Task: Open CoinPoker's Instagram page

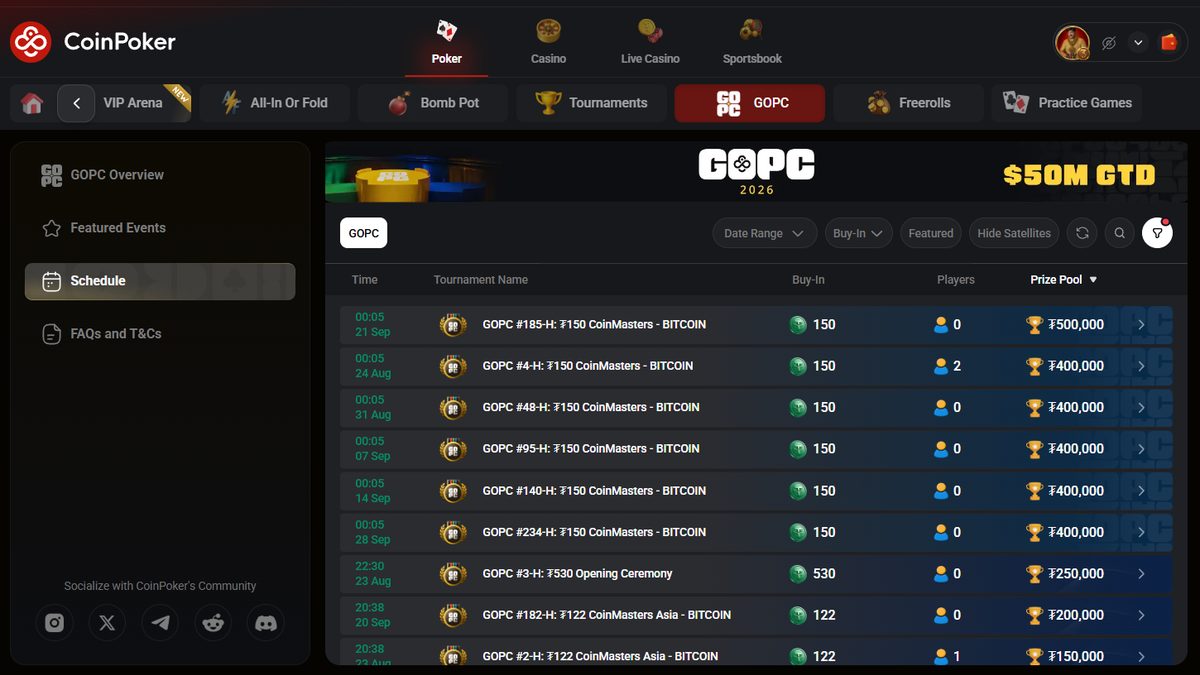Action: [x=55, y=623]
